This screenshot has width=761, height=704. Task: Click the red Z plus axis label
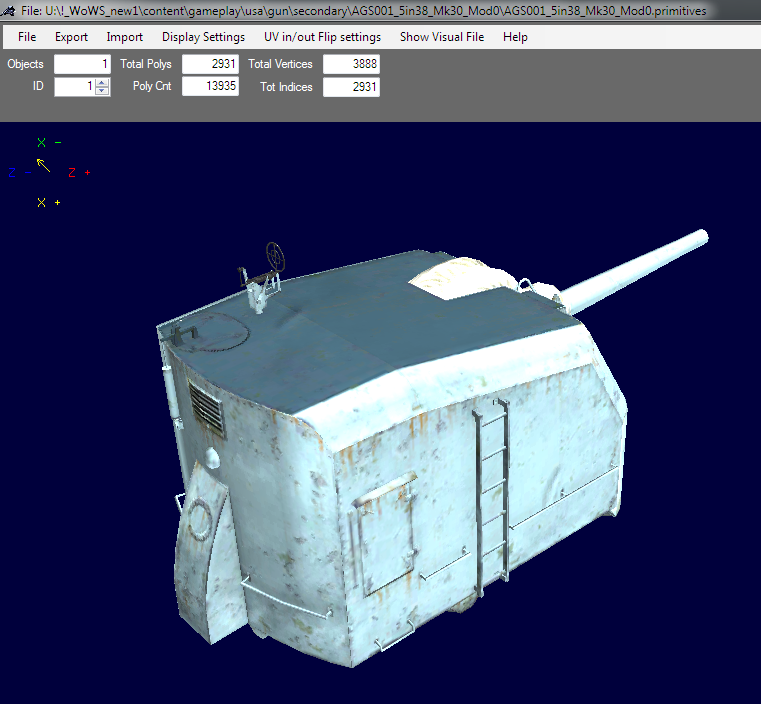coord(79,173)
